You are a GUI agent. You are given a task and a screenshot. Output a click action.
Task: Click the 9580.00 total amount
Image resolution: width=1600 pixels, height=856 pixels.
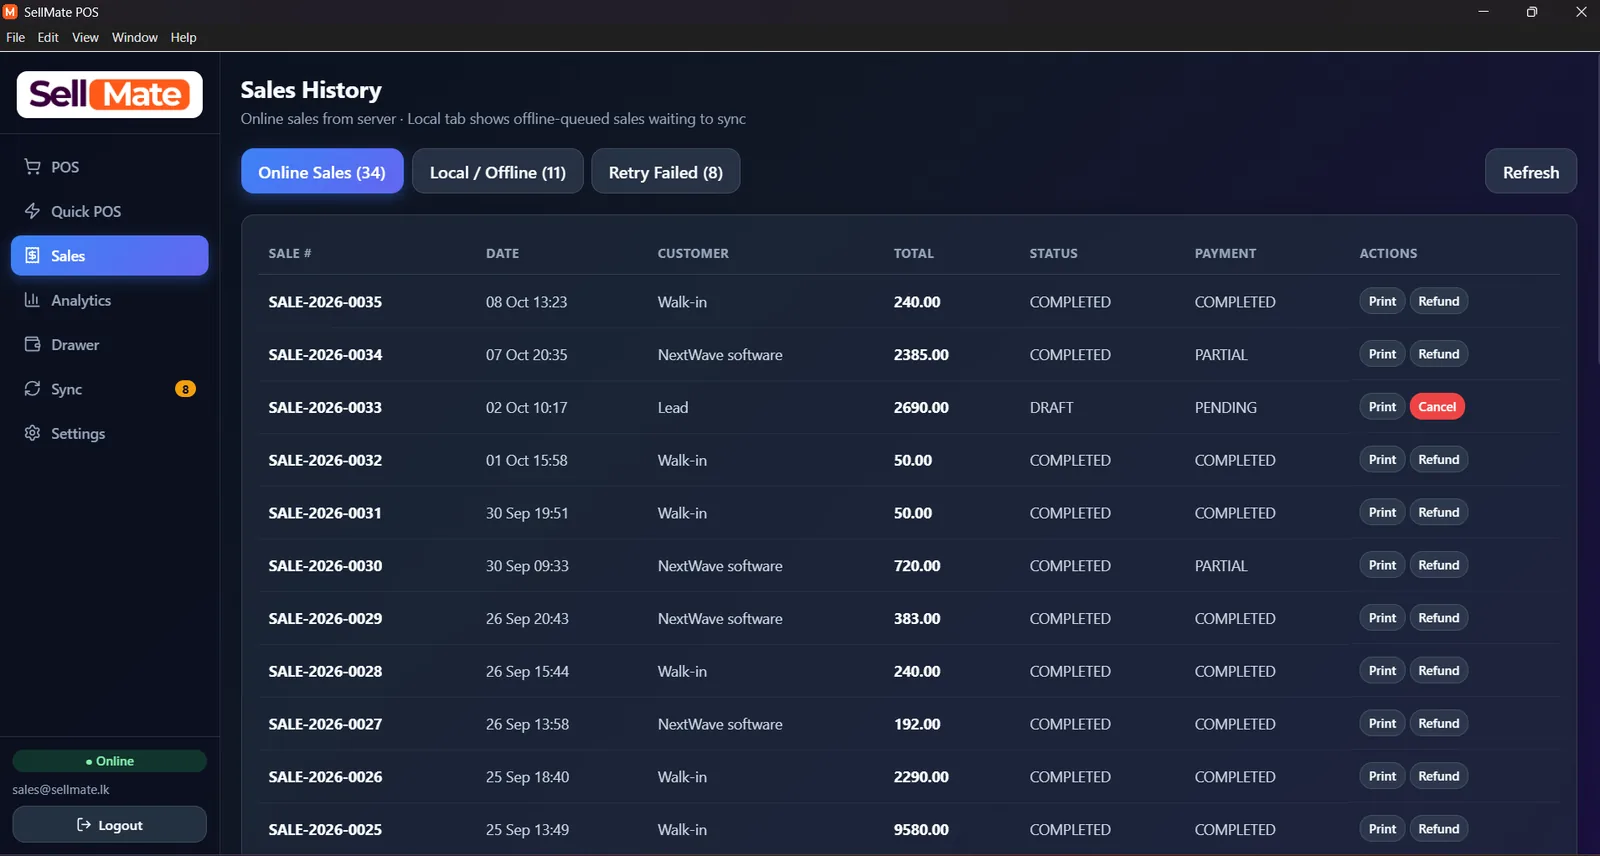(x=921, y=830)
